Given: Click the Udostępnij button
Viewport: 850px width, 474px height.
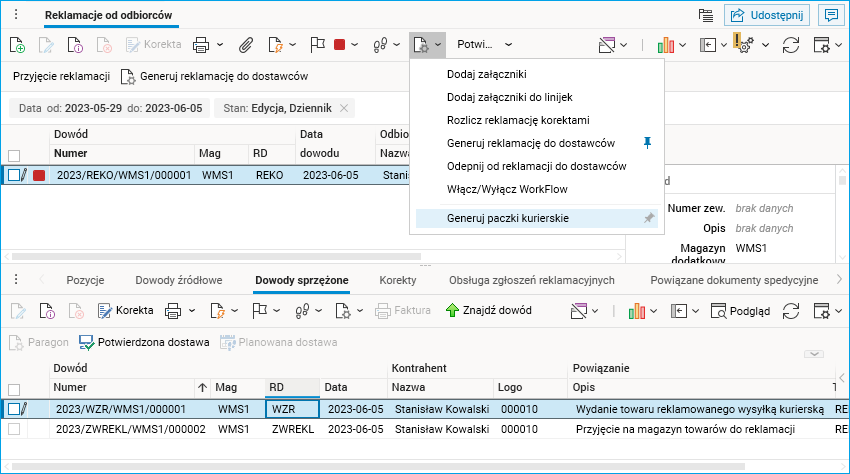Looking at the screenshot, I should click(x=767, y=15).
